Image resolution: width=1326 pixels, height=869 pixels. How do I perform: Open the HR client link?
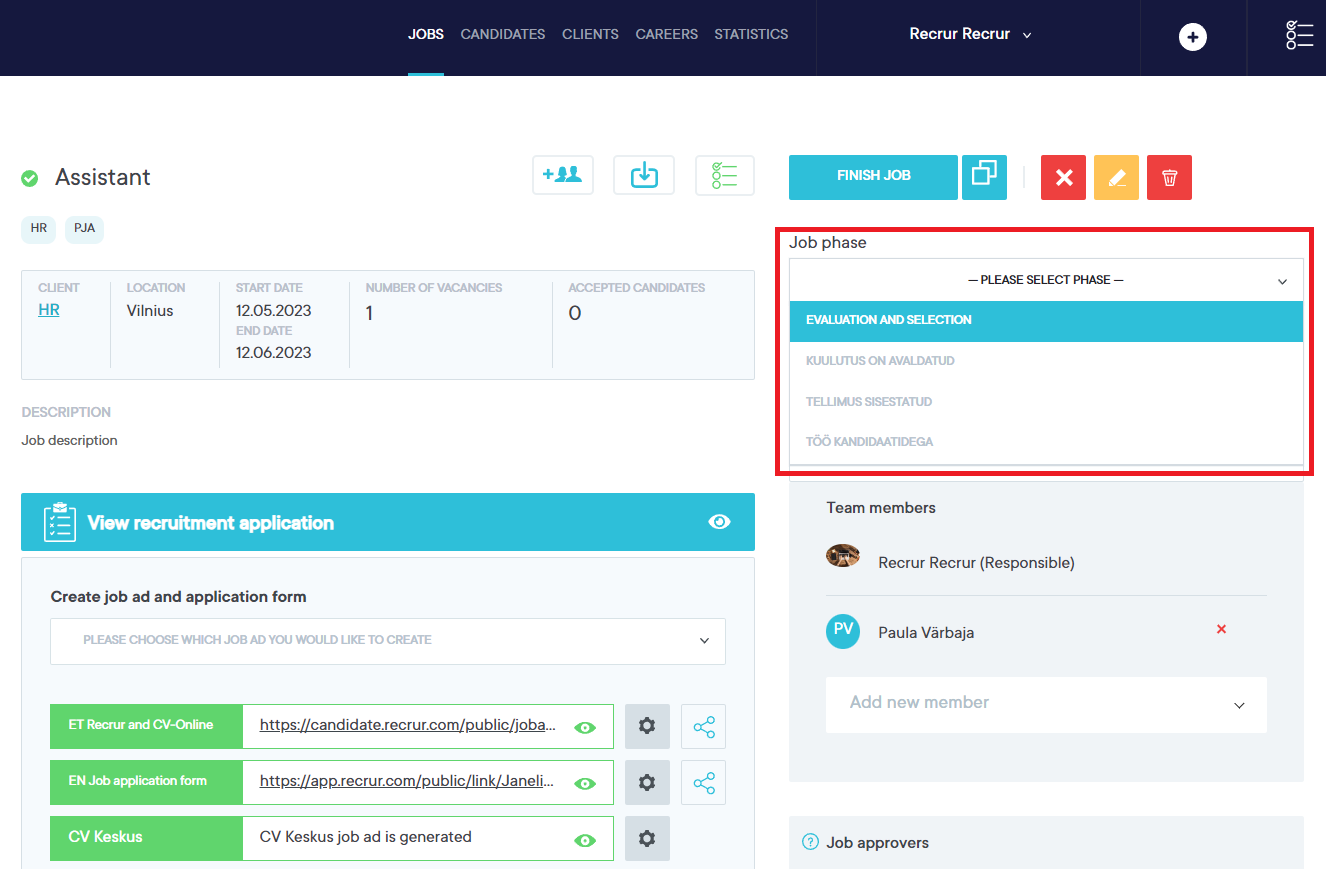(49, 310)
